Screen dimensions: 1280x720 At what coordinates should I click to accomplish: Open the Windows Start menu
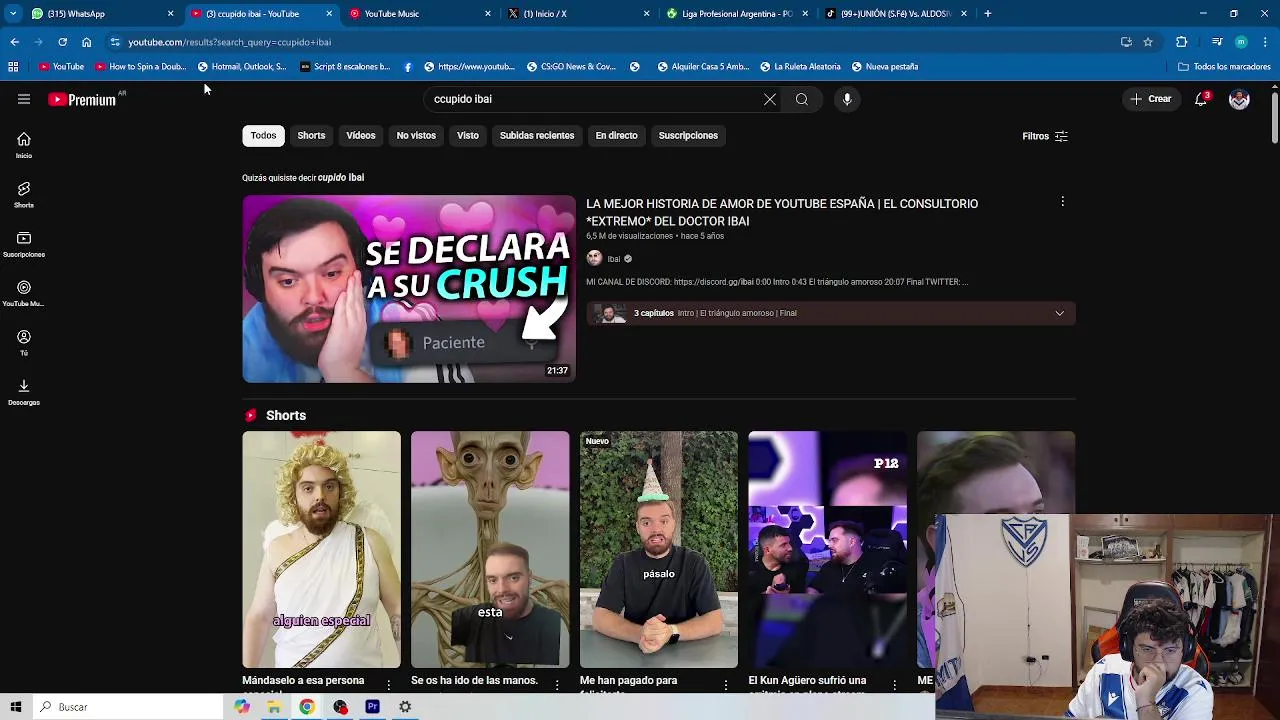pyautogui.click(x=16, y=707)
